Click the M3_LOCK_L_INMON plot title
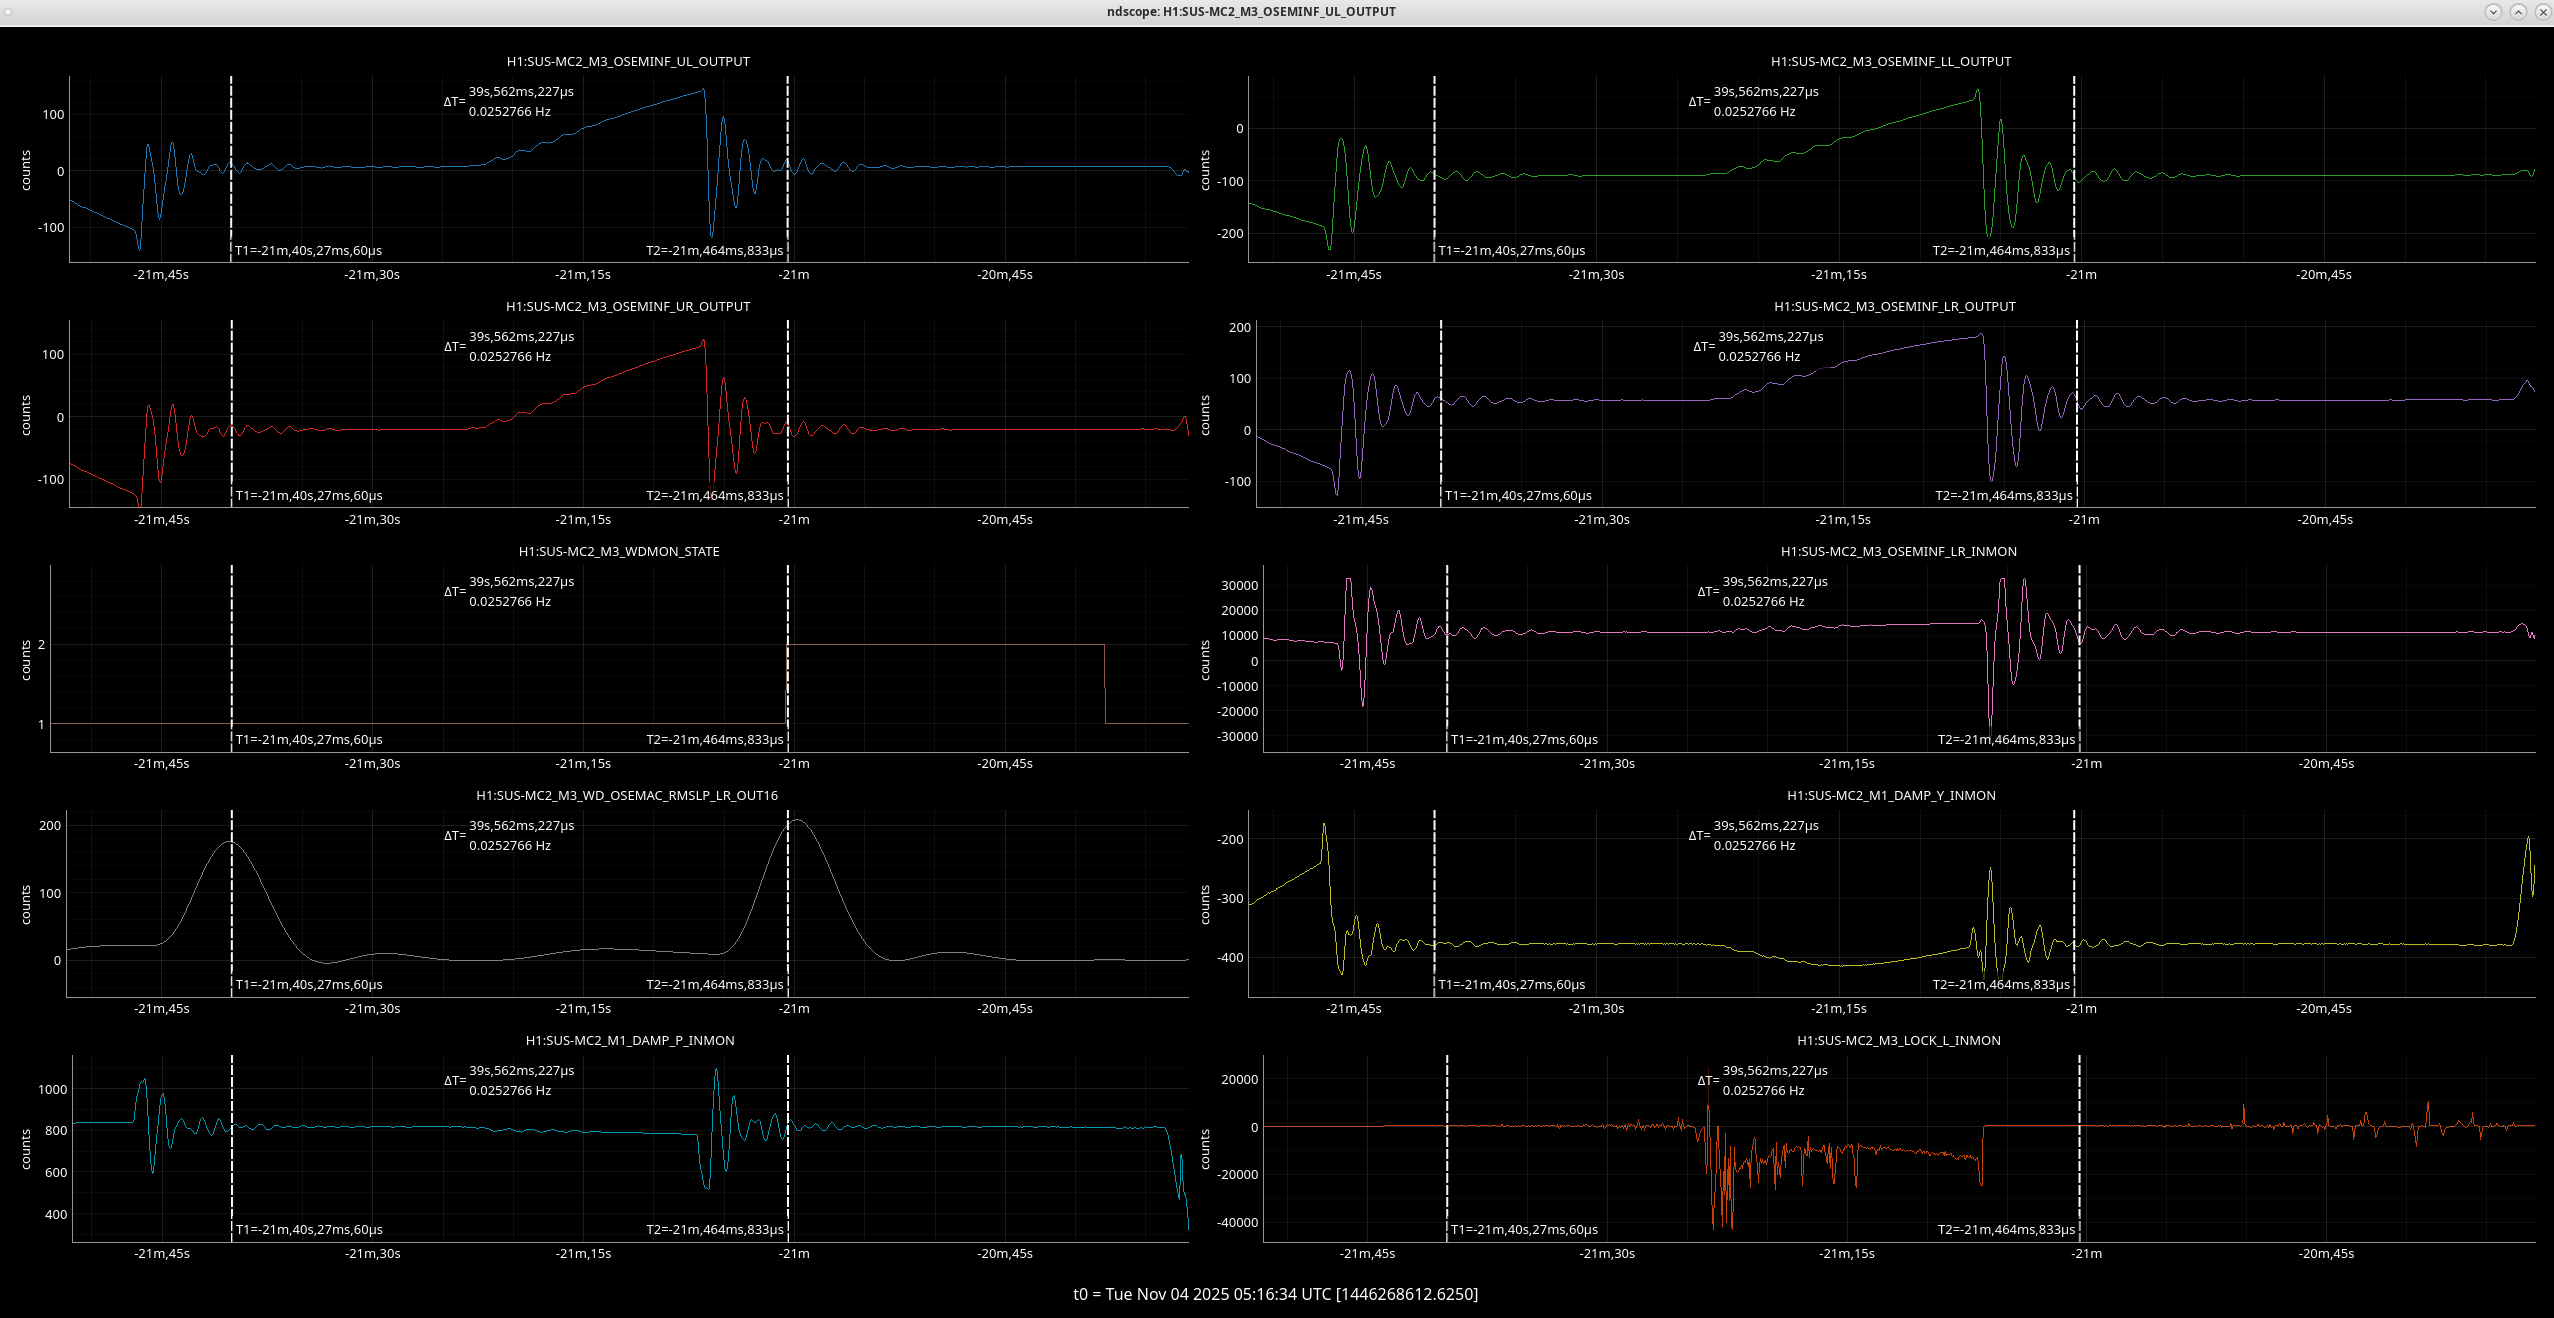 pos(1898,1041)
